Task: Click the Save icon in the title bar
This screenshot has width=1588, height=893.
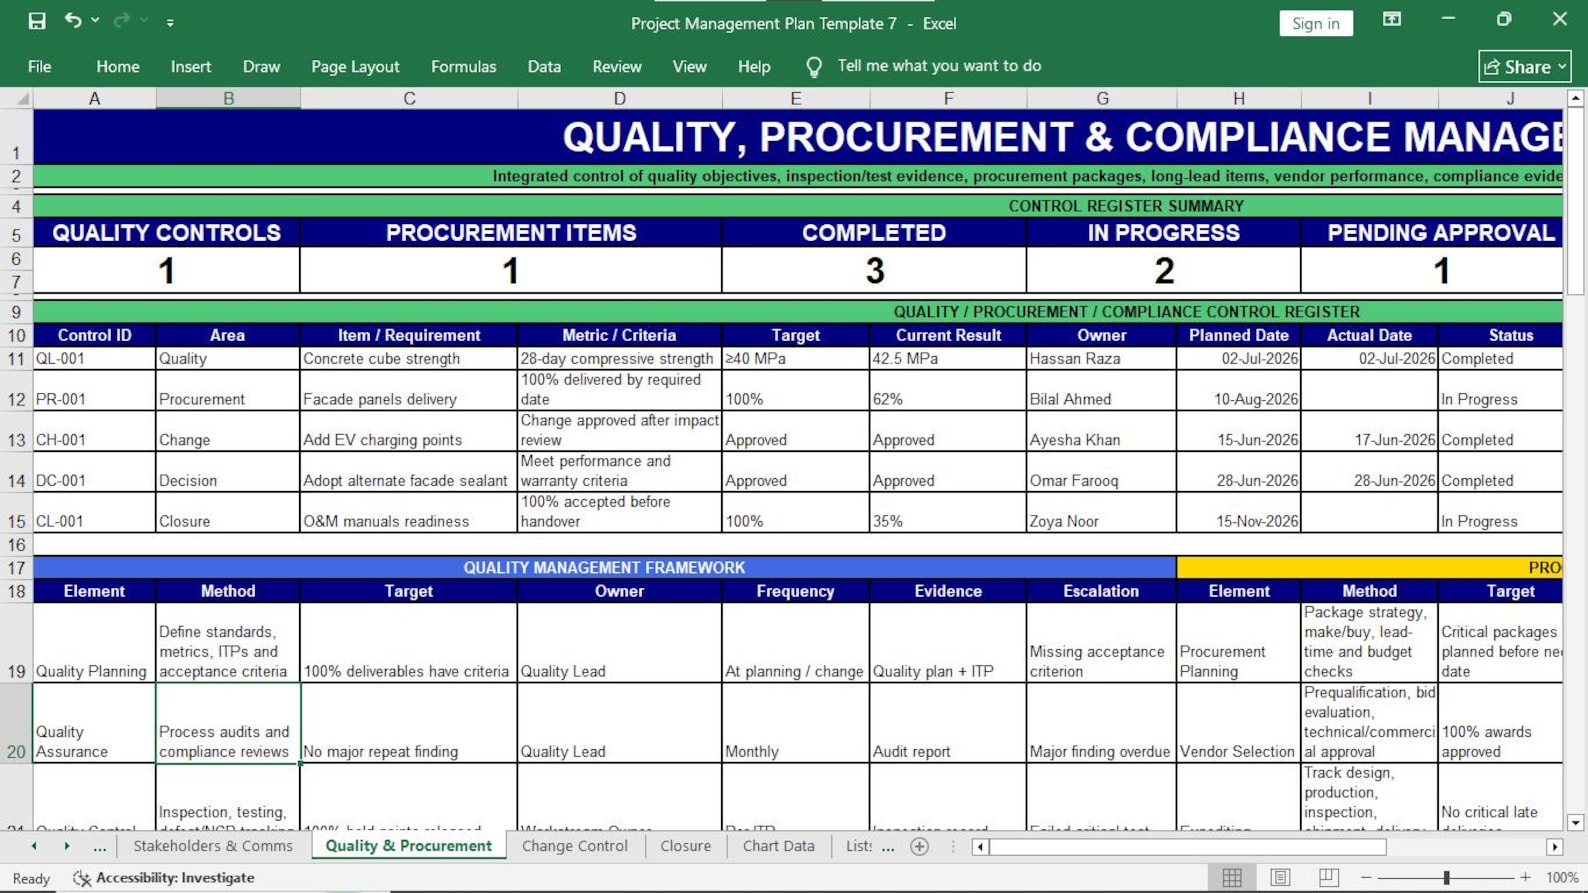Action: pyautogui.click(x=37, y=21)
